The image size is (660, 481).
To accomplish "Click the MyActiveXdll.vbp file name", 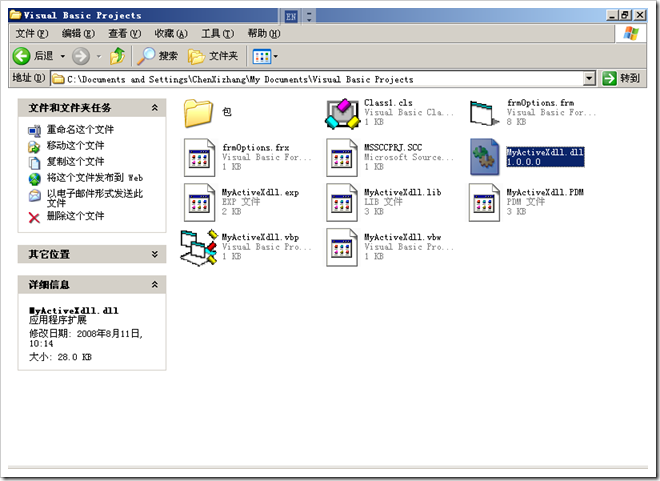I will click(260, 237).
